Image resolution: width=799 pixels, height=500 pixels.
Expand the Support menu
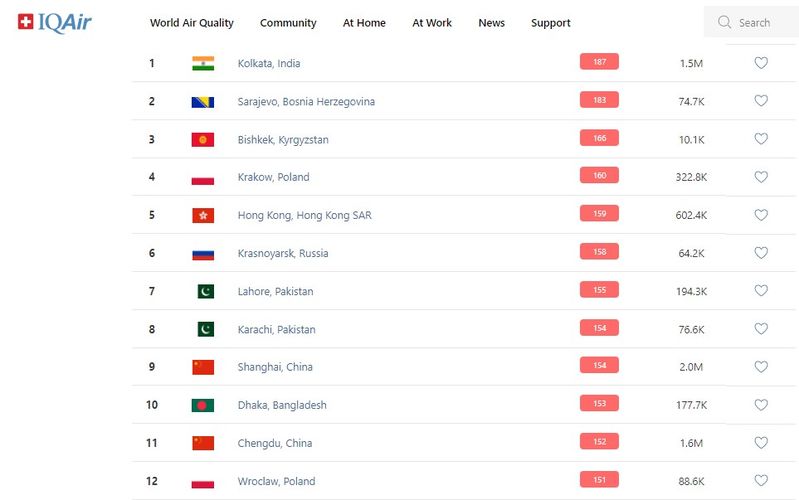[551, 23]
